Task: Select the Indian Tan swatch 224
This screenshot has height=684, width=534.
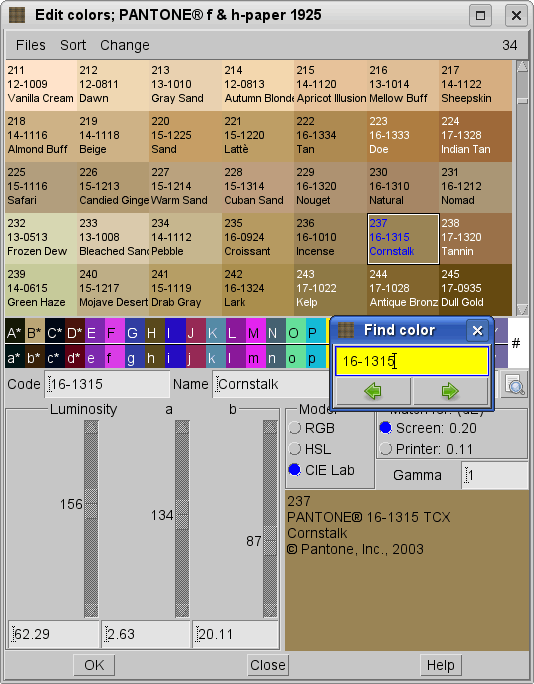Action: pyautogui.click(x=475, y=136)
